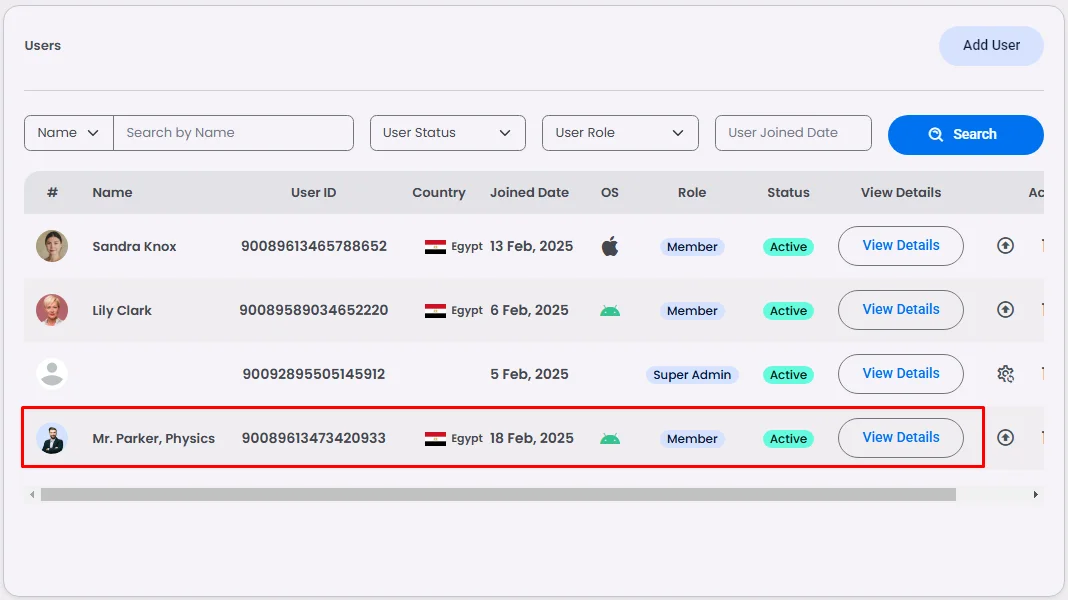Click the Active status badge for Lily Clark

(x=788, y=311)
